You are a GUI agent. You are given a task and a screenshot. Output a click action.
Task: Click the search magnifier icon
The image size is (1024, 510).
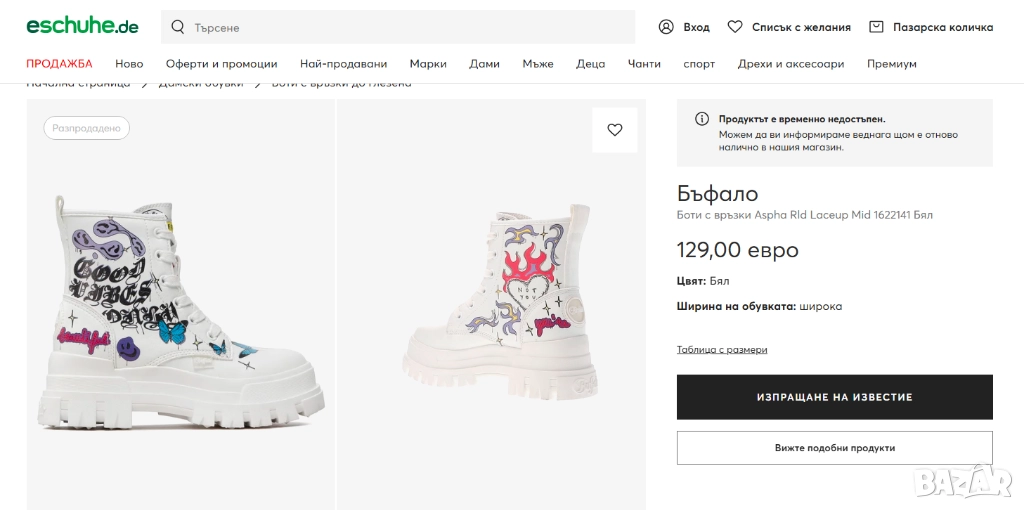178,27
